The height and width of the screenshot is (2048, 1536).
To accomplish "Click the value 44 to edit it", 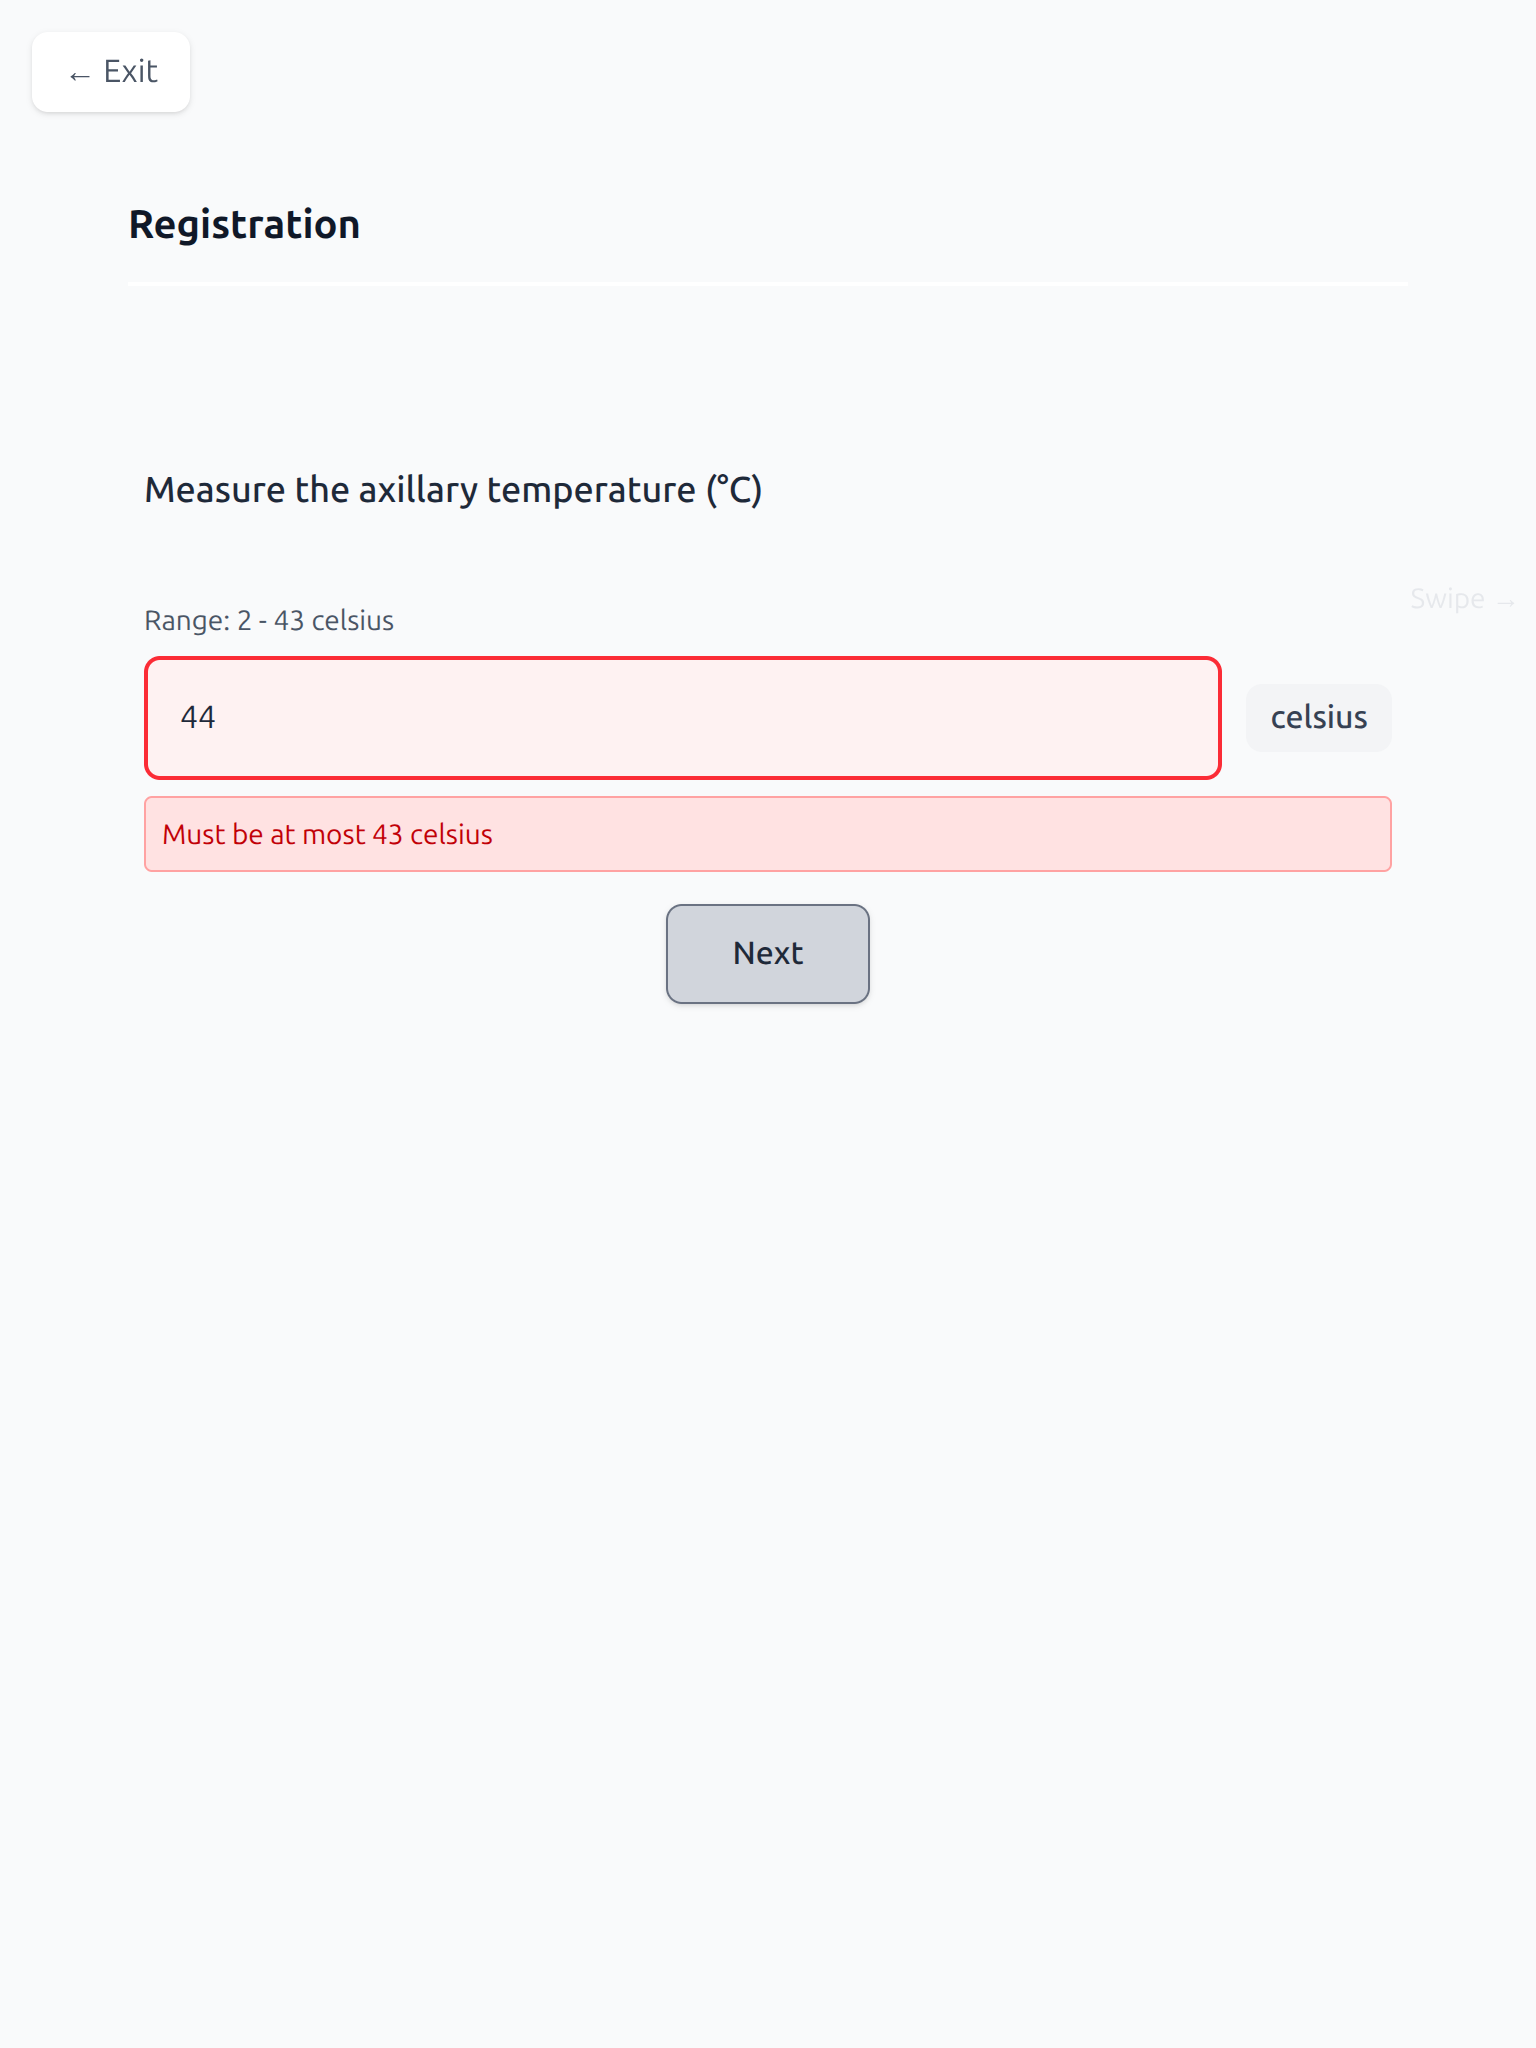I will click(x=198, y=717).
